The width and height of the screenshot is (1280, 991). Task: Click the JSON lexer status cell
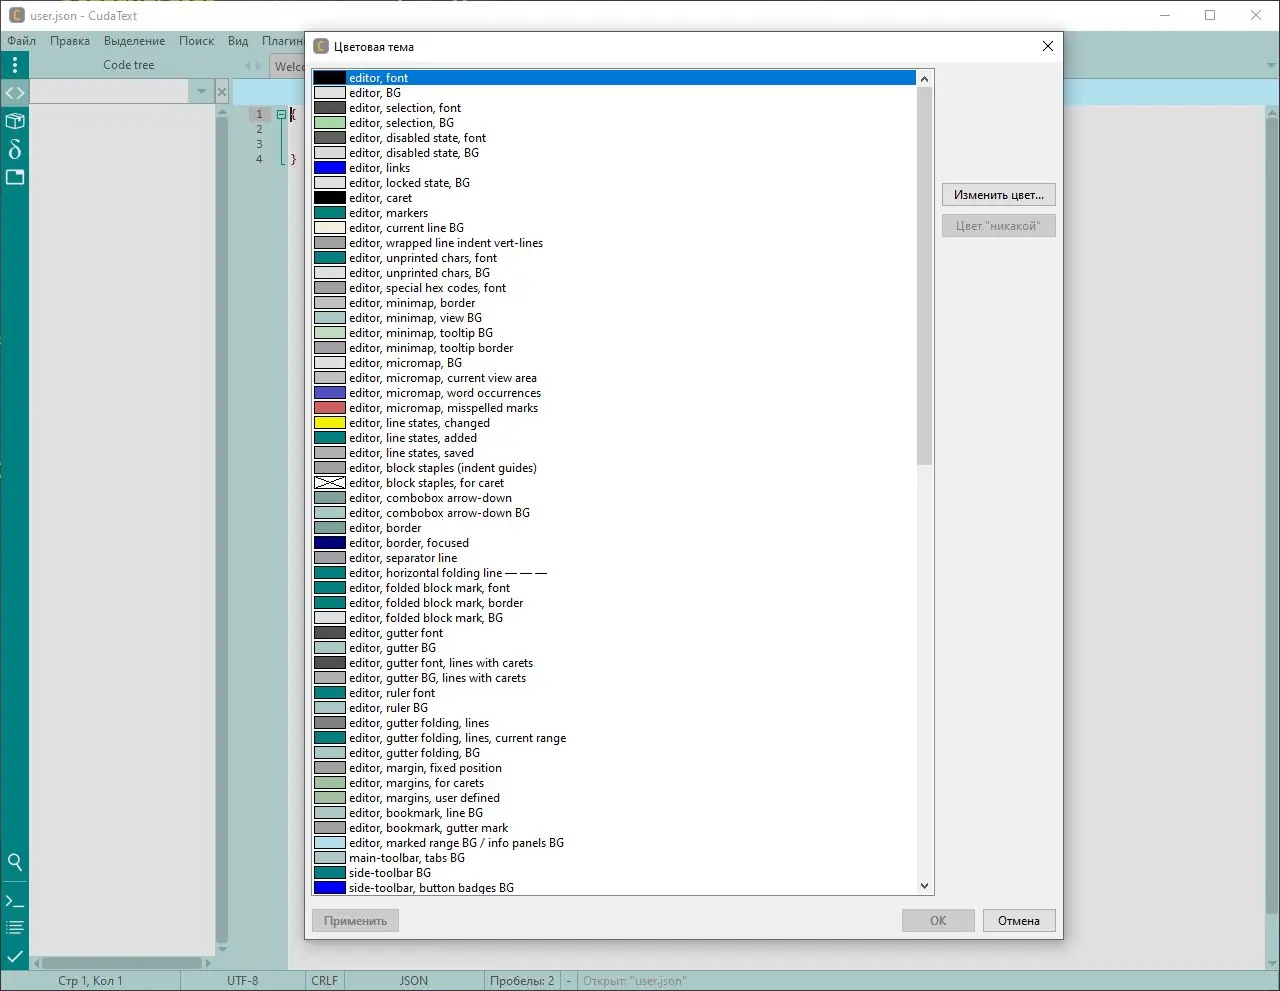(414, 981)
